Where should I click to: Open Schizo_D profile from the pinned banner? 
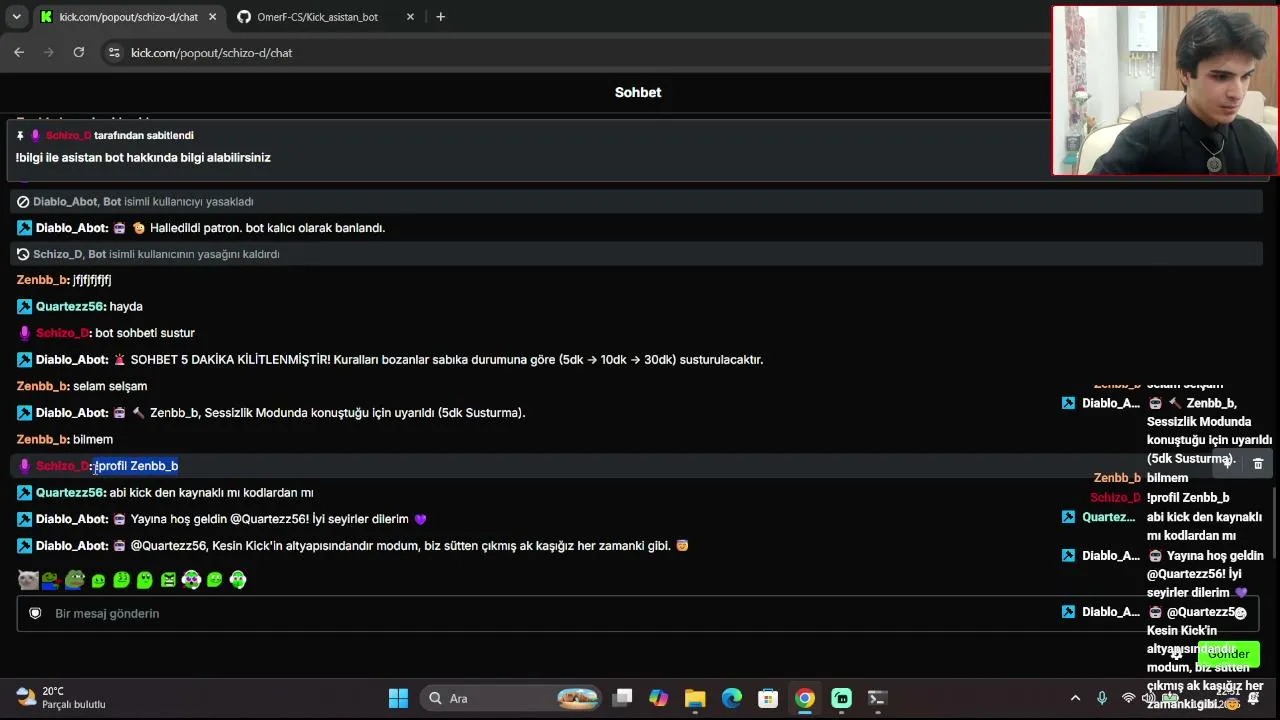coord(68,135)
